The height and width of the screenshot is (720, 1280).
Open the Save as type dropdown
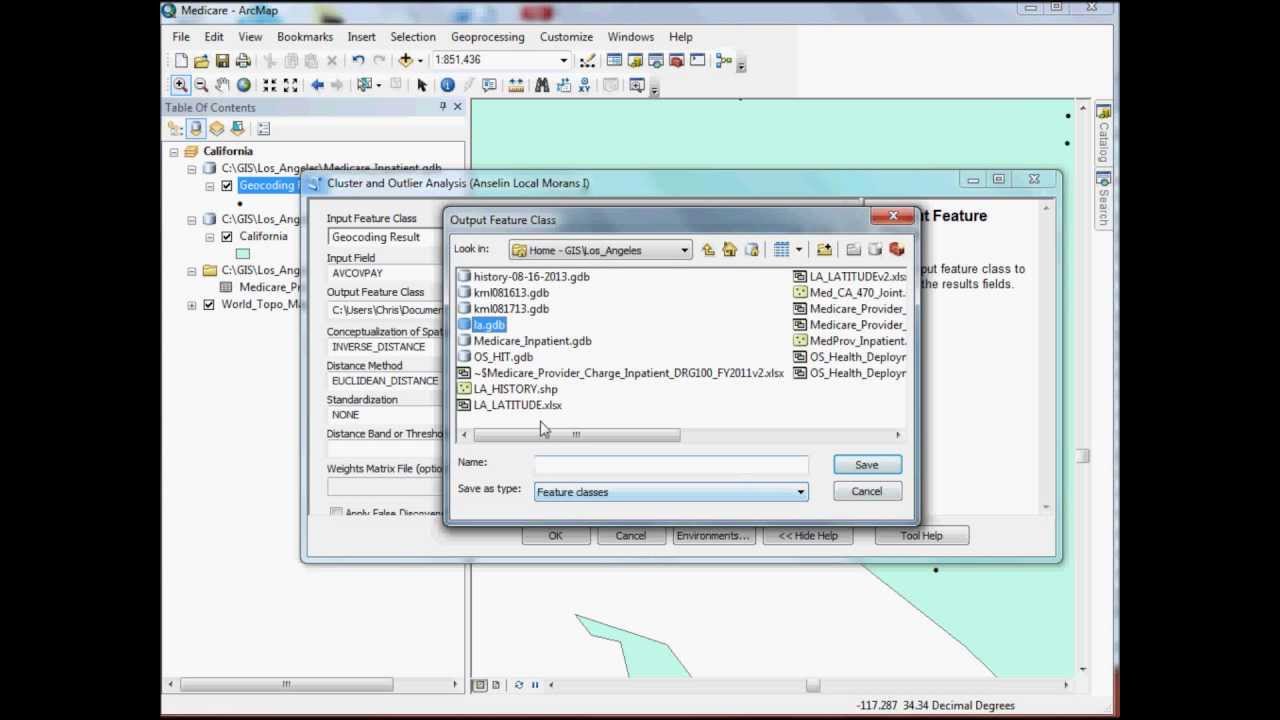pyautogui.click(x=800, y=492)
